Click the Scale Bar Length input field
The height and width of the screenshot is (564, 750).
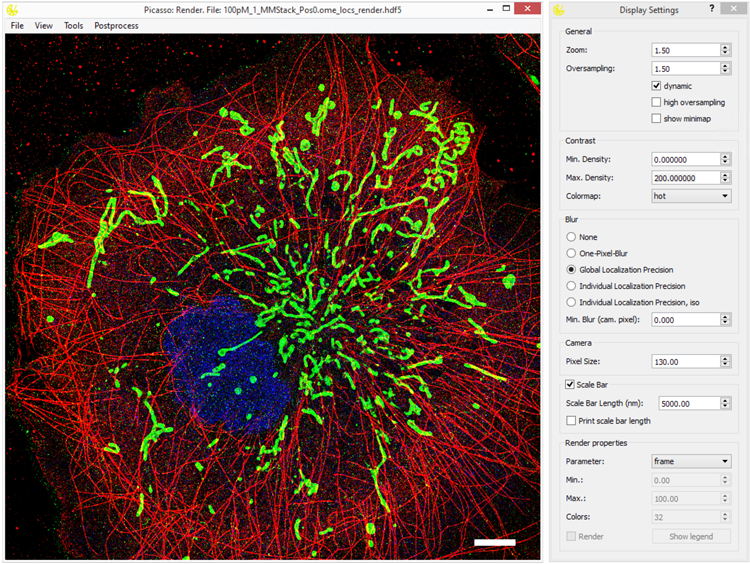tap(689, 404)
